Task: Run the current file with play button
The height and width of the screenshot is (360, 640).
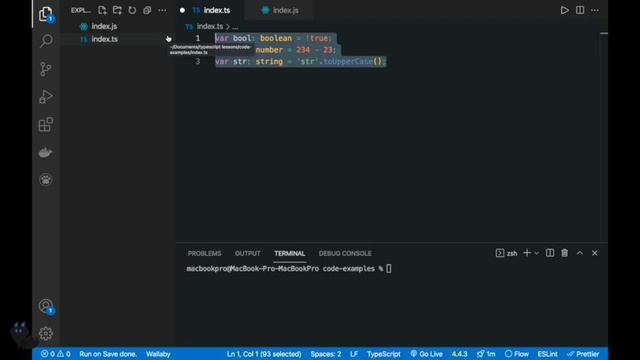Action: click(x=564, y=10)
